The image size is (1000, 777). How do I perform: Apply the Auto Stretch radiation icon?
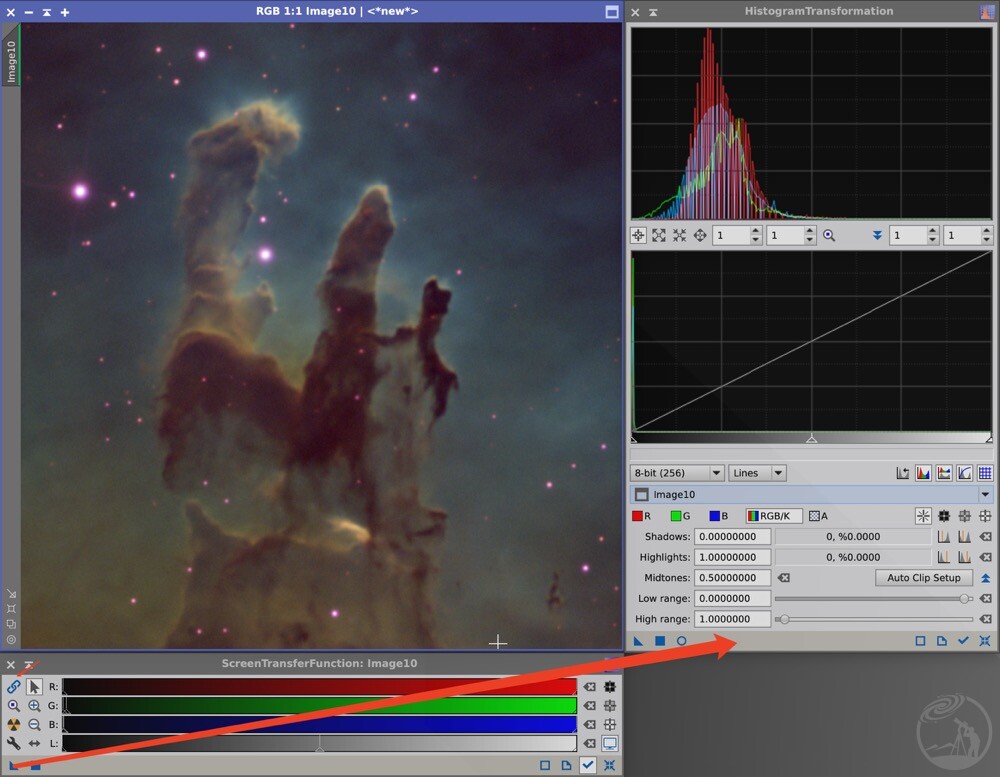13,725
